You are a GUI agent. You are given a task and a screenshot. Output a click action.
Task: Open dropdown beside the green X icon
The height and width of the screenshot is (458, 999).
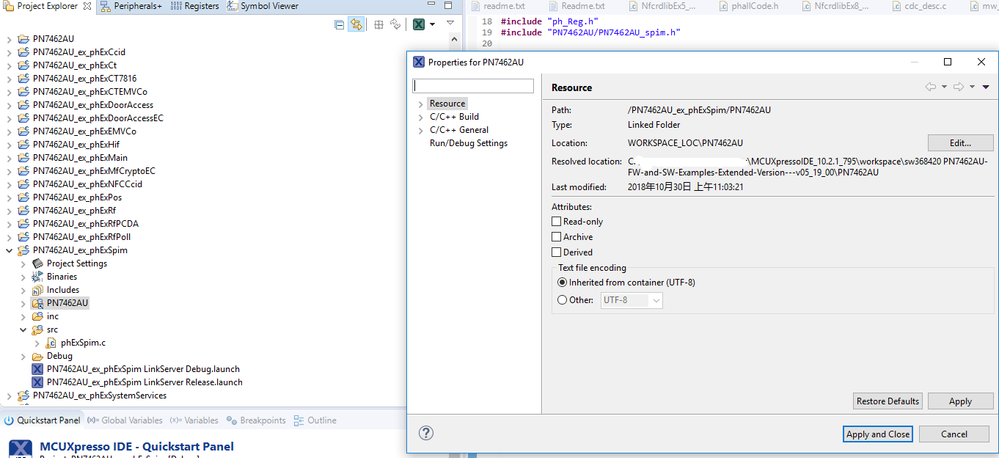433,25
